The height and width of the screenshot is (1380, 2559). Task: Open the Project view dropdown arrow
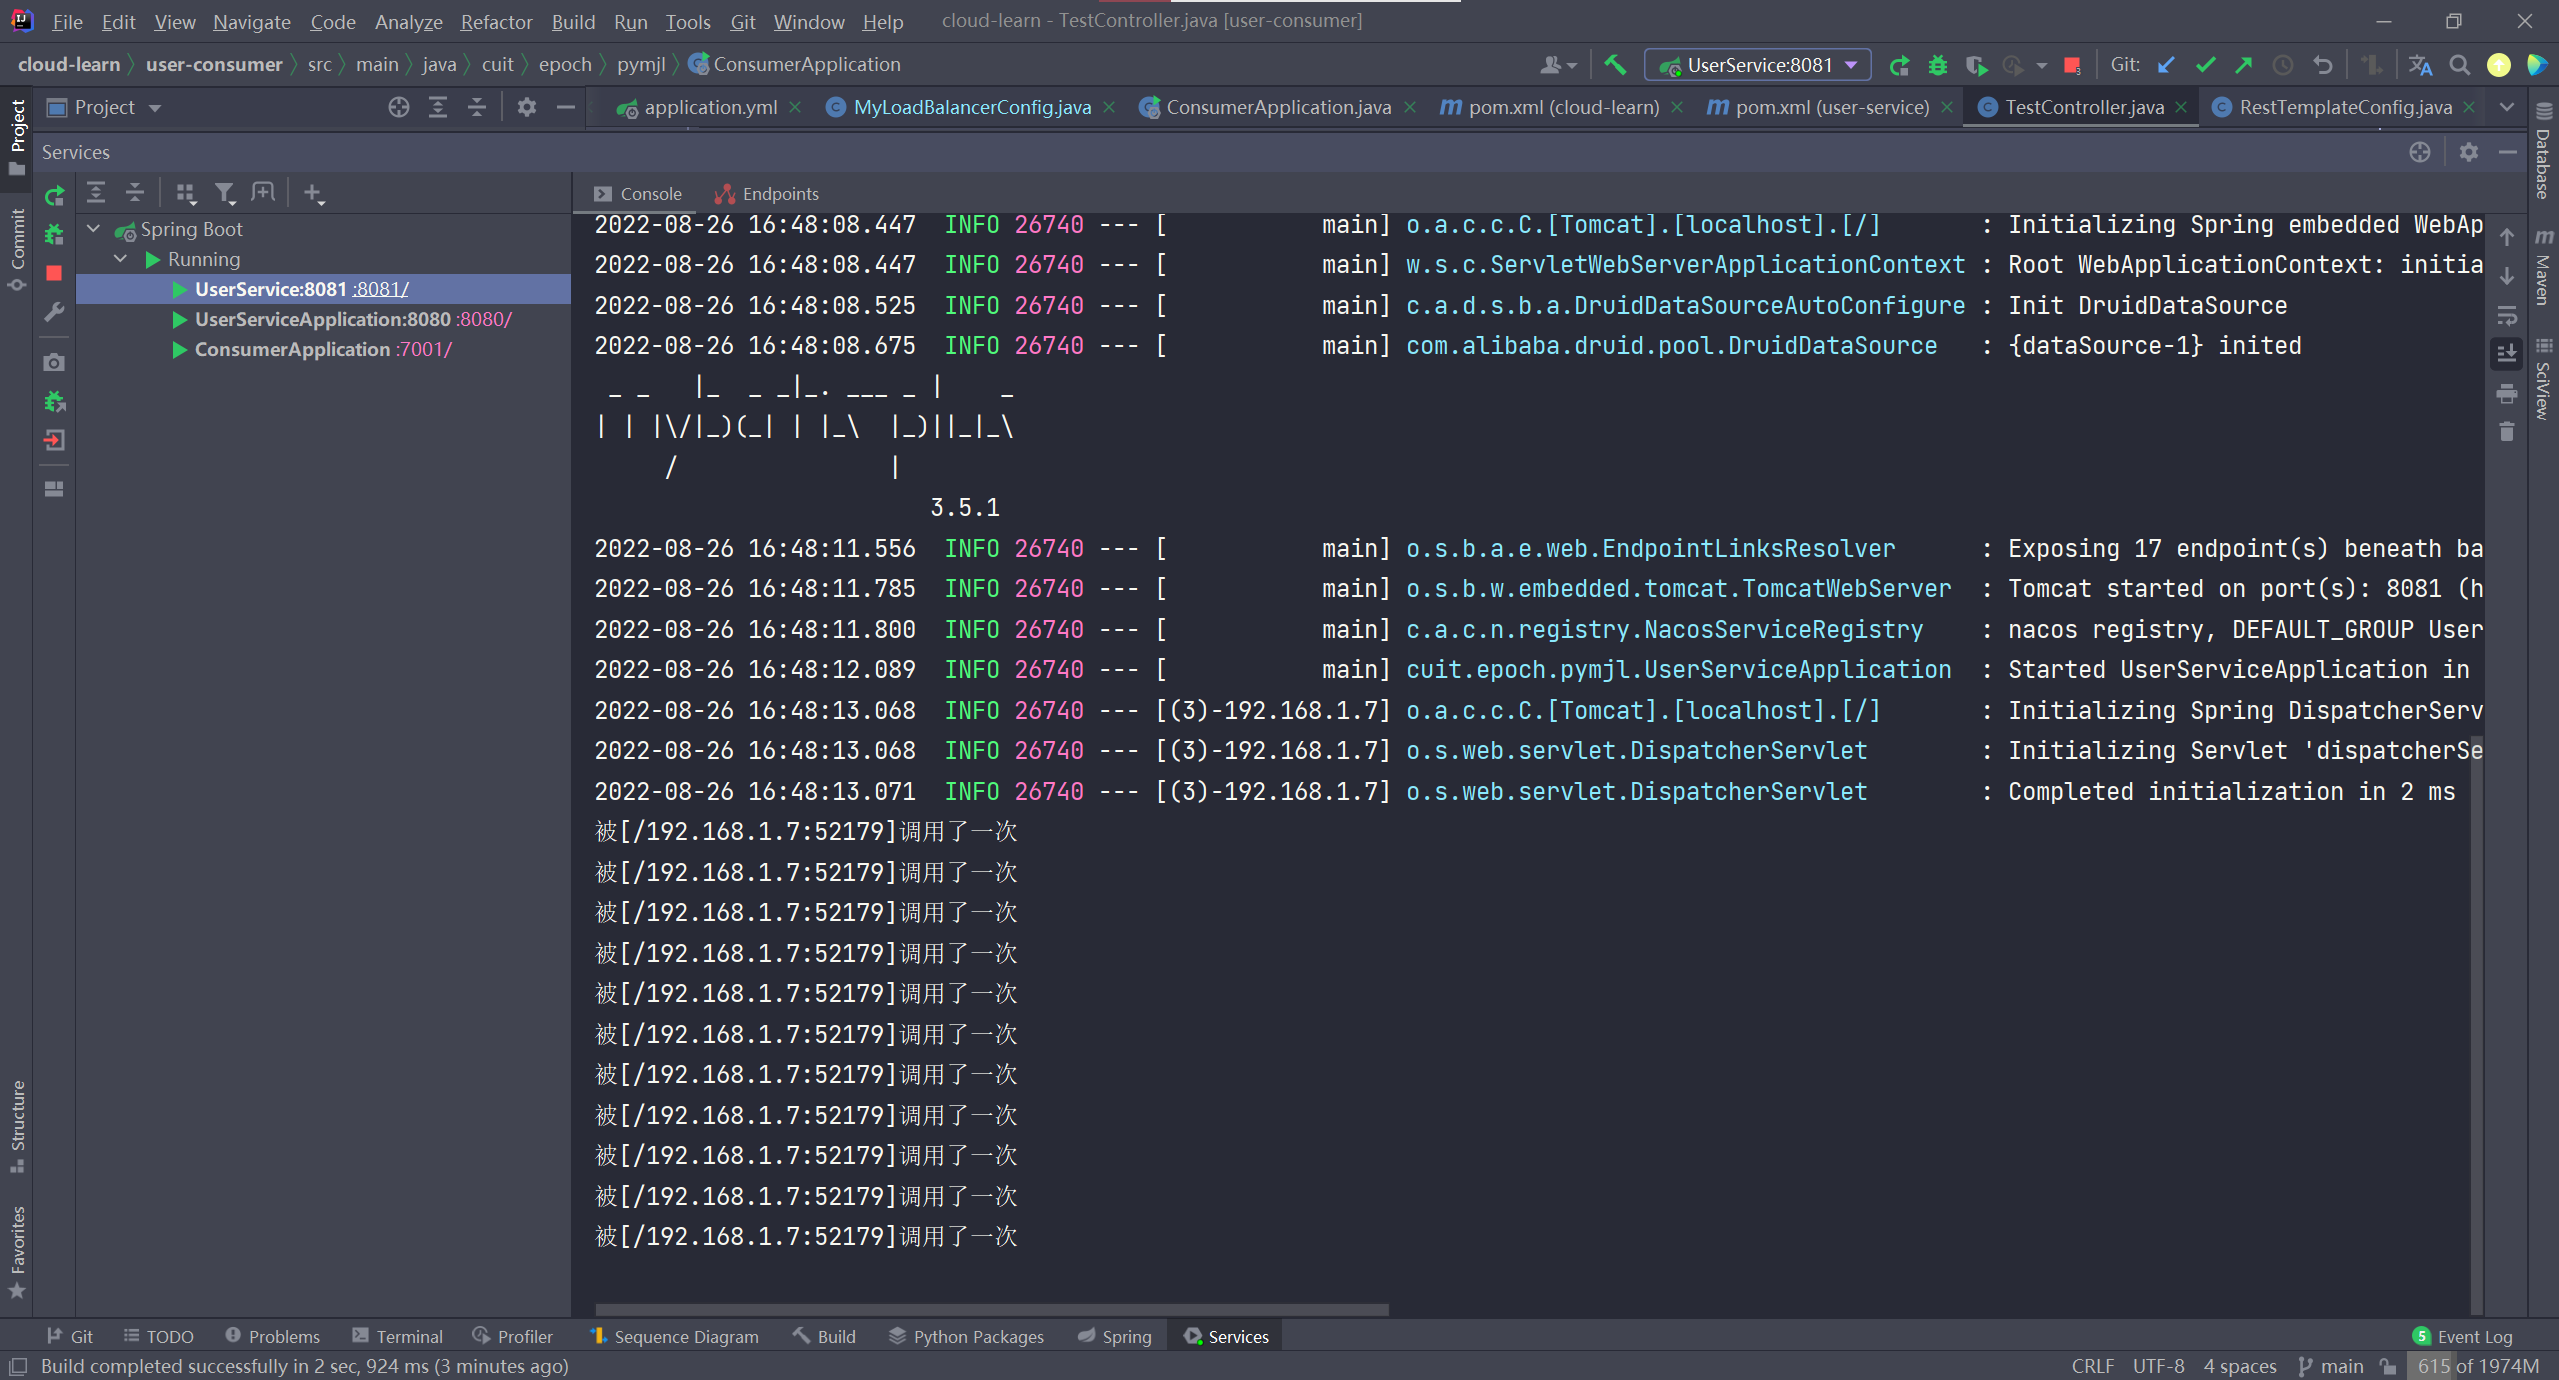(155, 108)
